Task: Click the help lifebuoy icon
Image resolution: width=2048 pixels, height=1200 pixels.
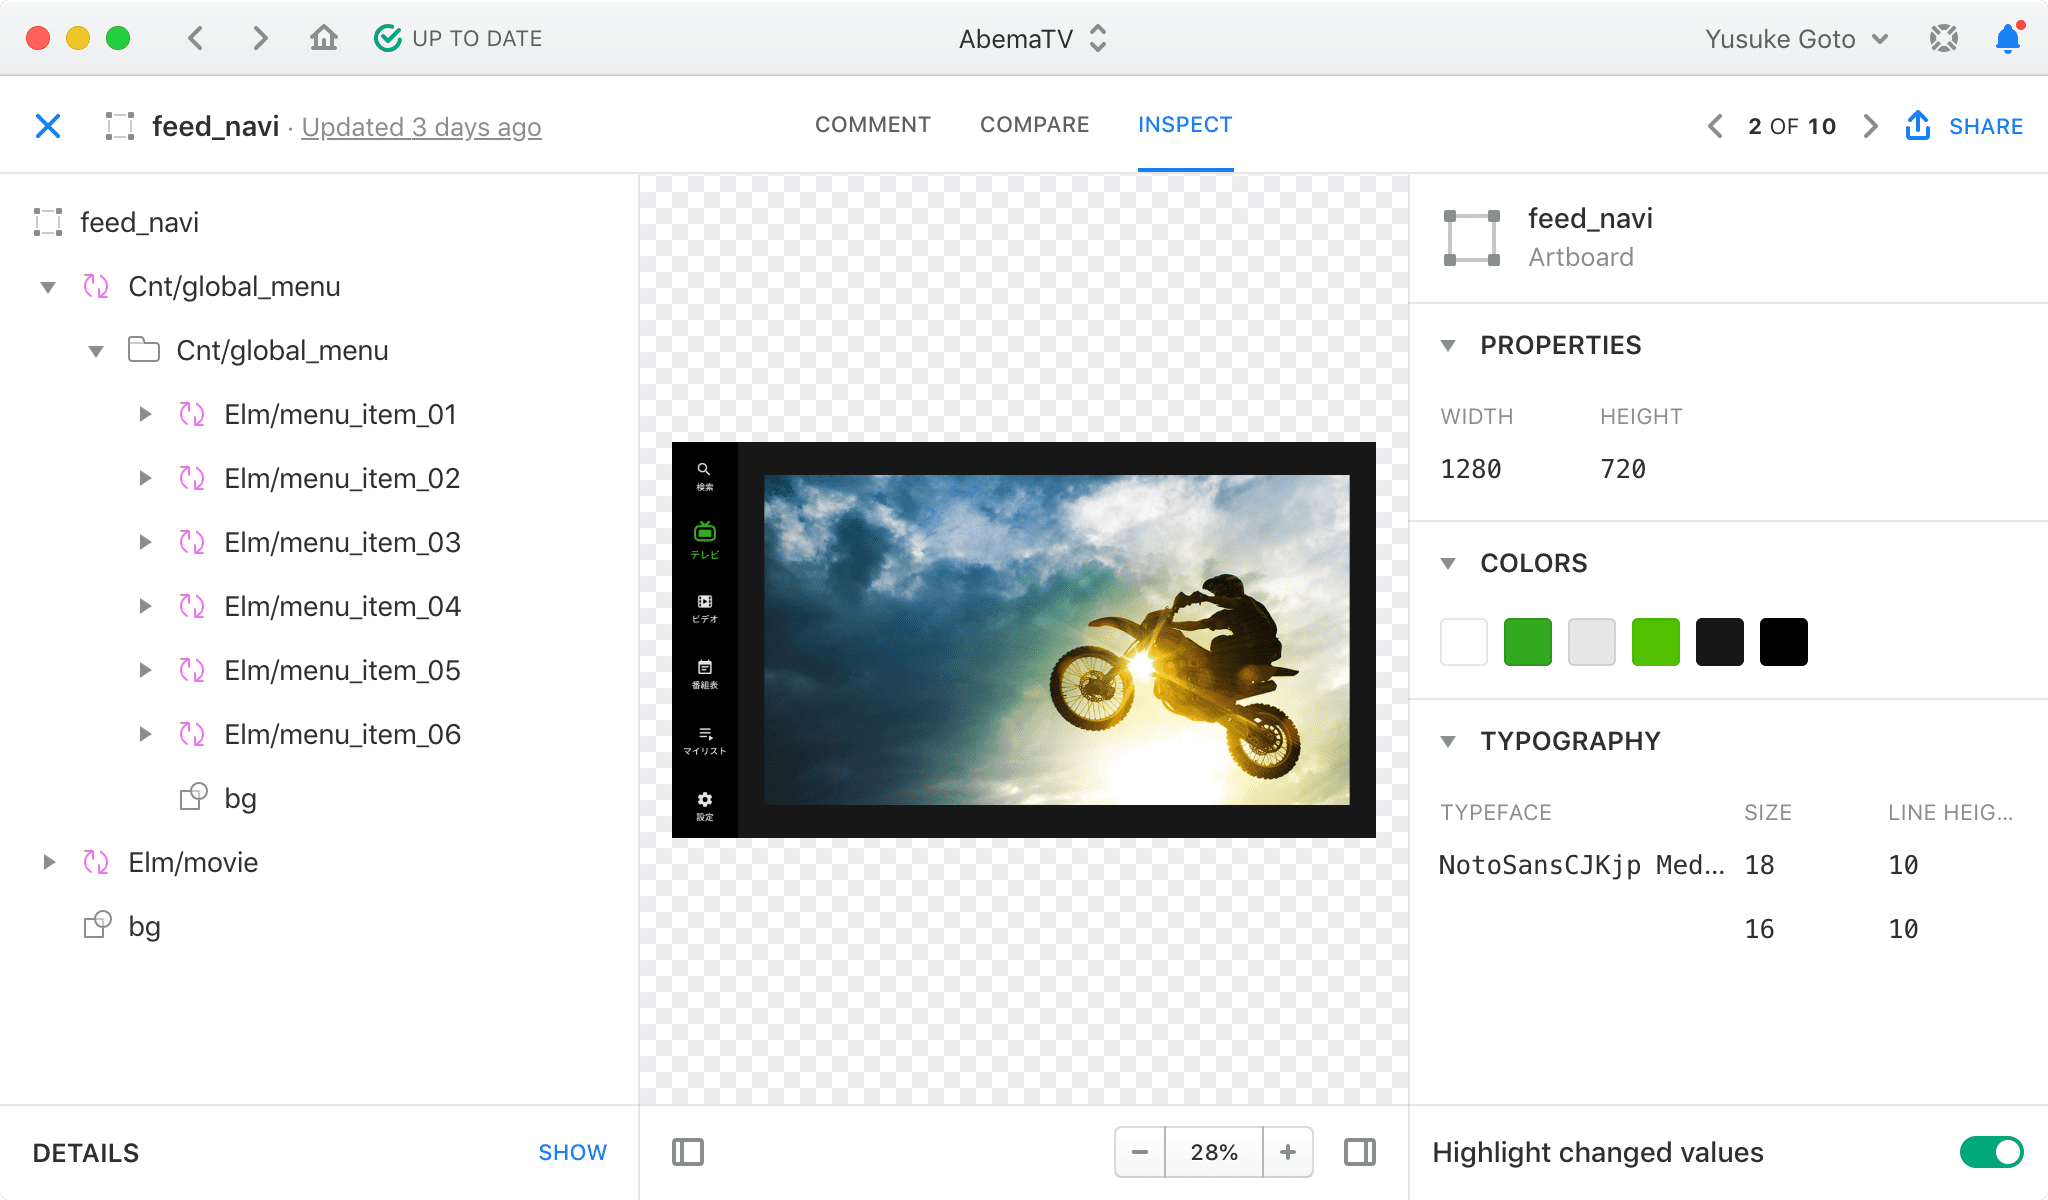Action: tap(1943, 39)
